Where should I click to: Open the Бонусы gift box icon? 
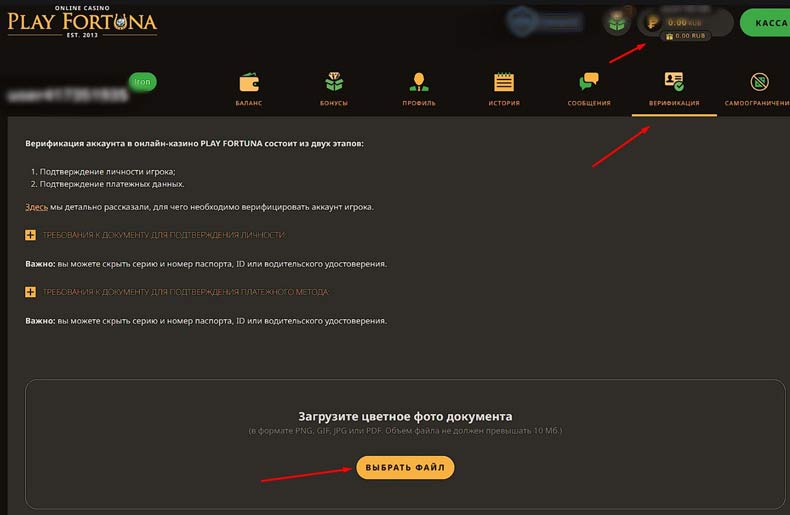[334, 82]
